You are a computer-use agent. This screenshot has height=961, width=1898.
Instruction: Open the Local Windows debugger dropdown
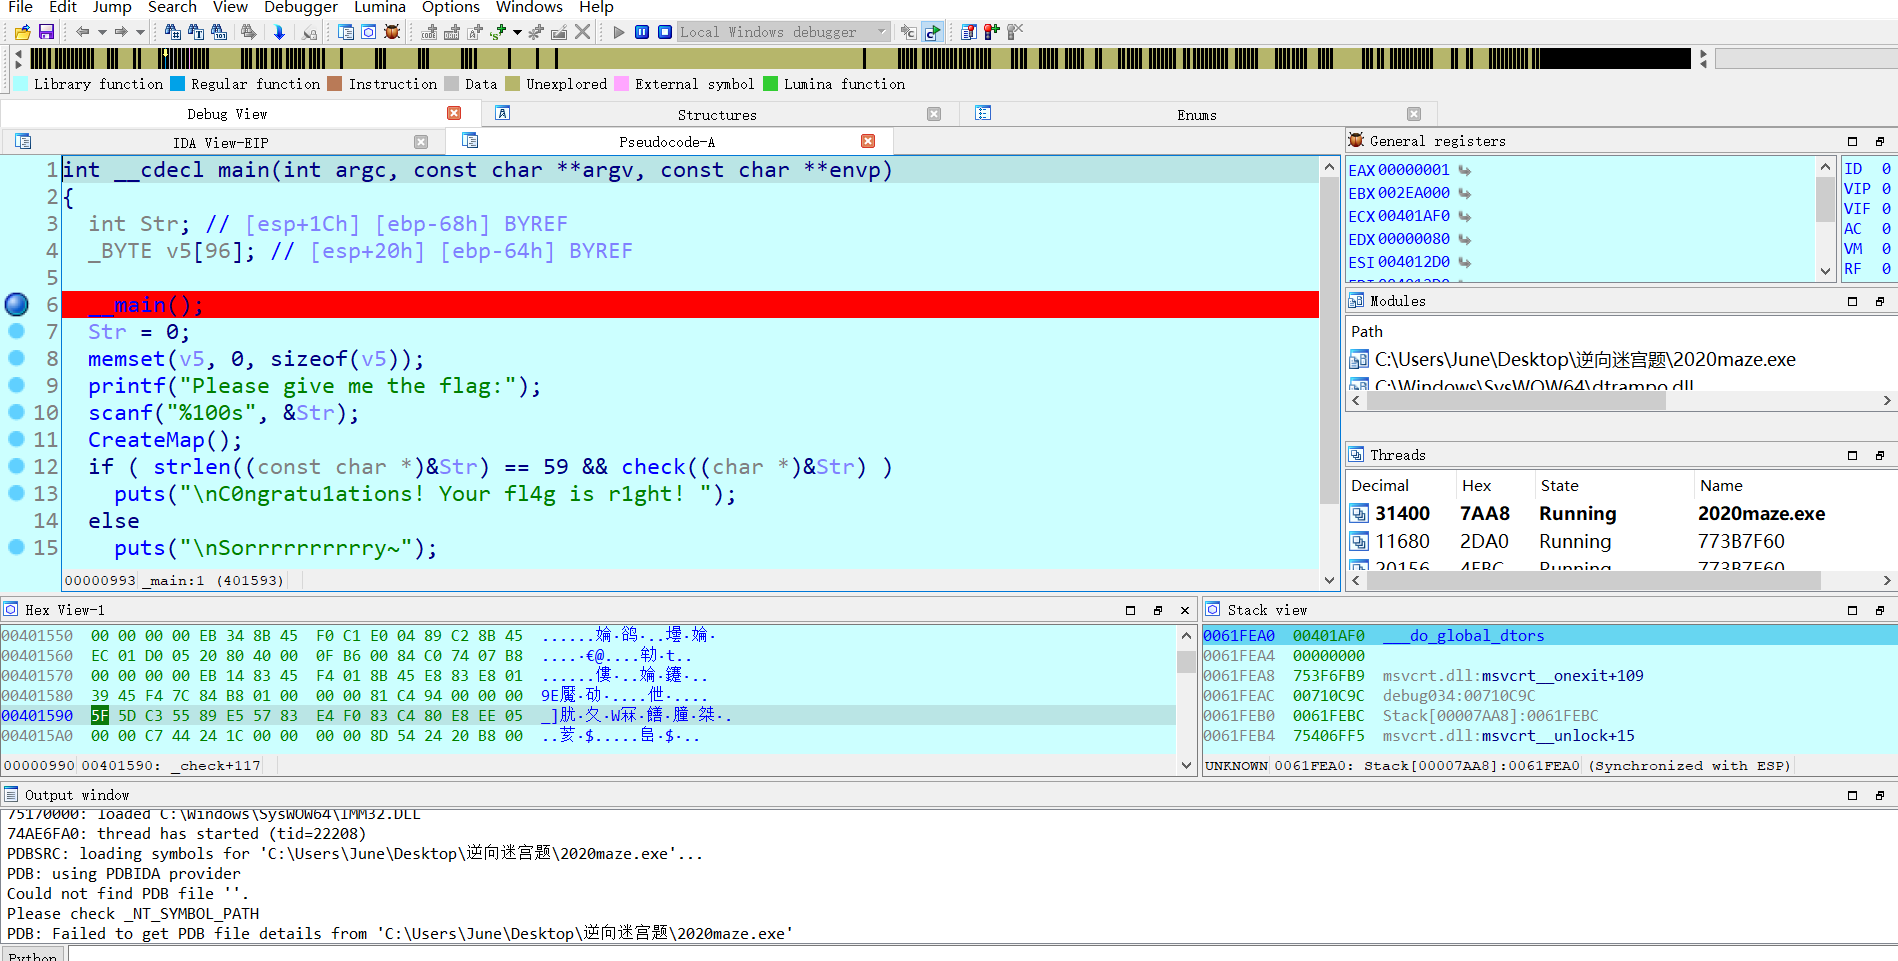point(880,31)
